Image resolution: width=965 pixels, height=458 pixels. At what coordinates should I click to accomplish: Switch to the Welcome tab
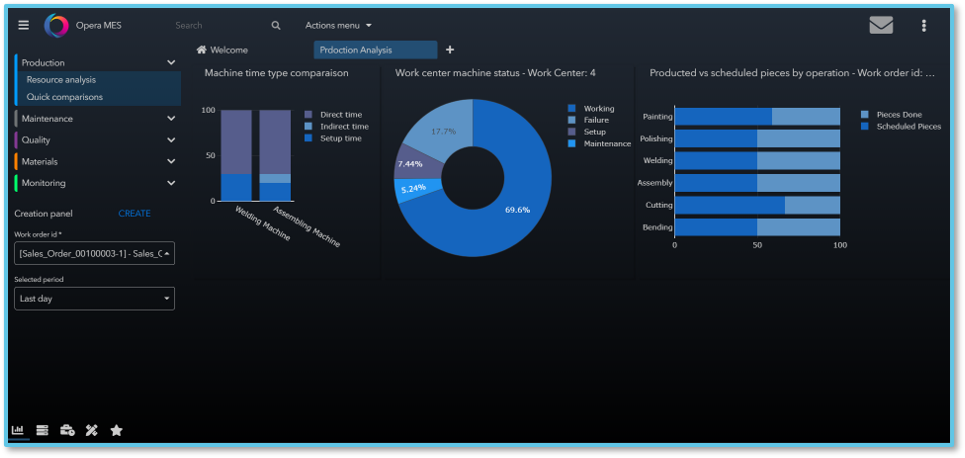[222, 50]
